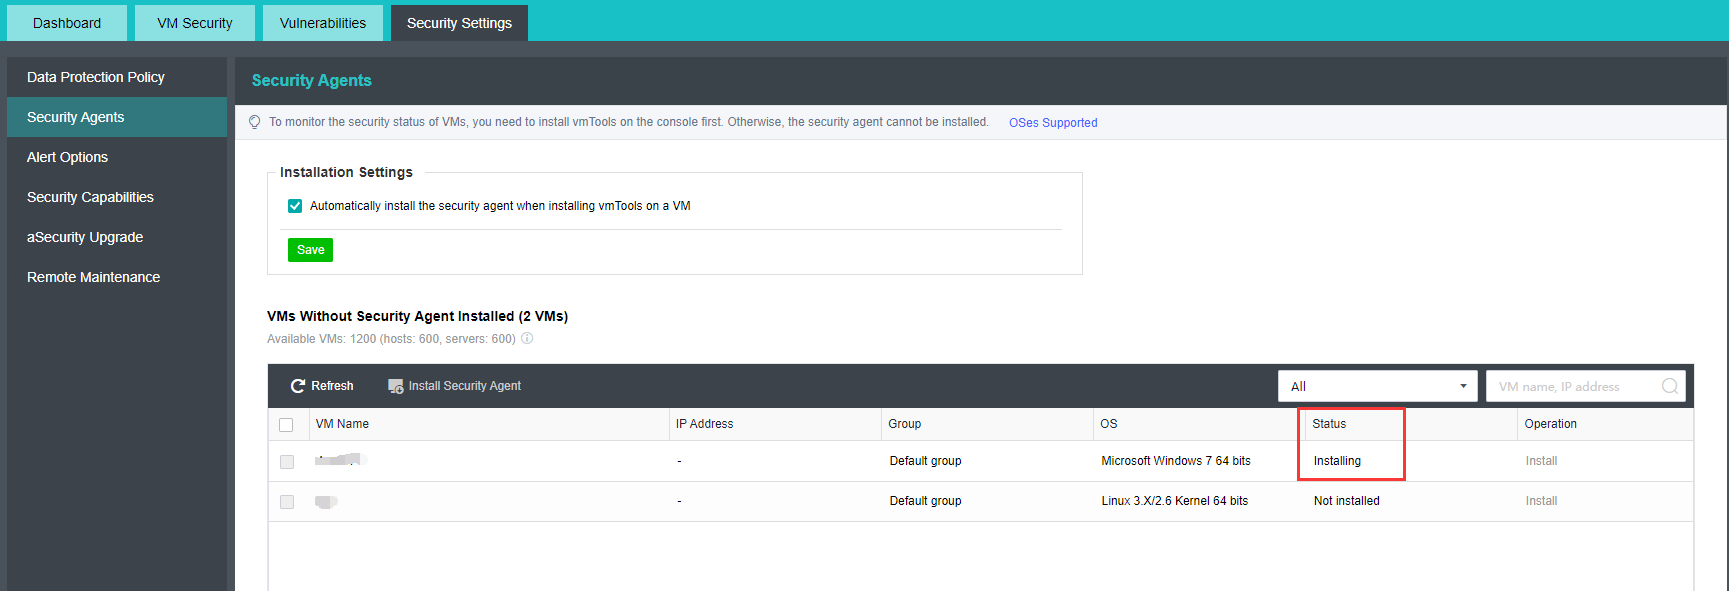This screenshot has width=1729, height=591.
Task: Click the search magnifier icon
Action: coord(1669,386)
